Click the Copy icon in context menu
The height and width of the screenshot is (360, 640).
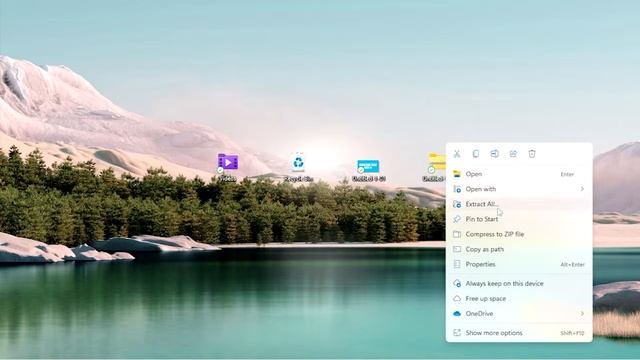(x=476, y=154)
